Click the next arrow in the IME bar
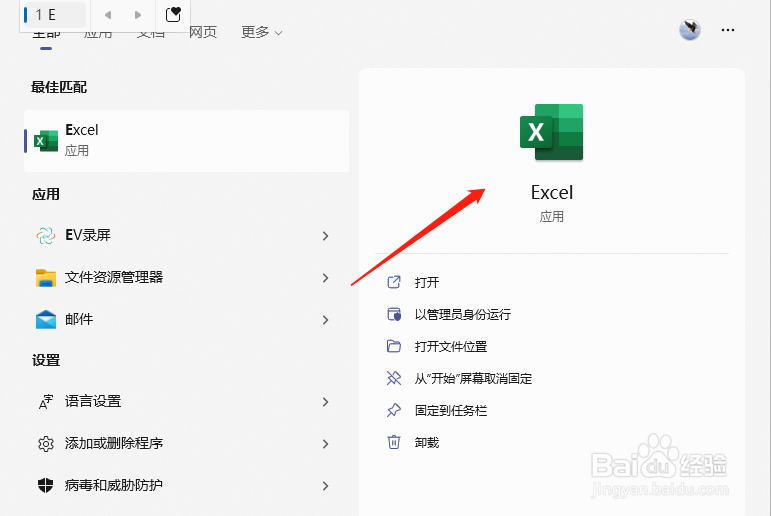 click(138, 15)
